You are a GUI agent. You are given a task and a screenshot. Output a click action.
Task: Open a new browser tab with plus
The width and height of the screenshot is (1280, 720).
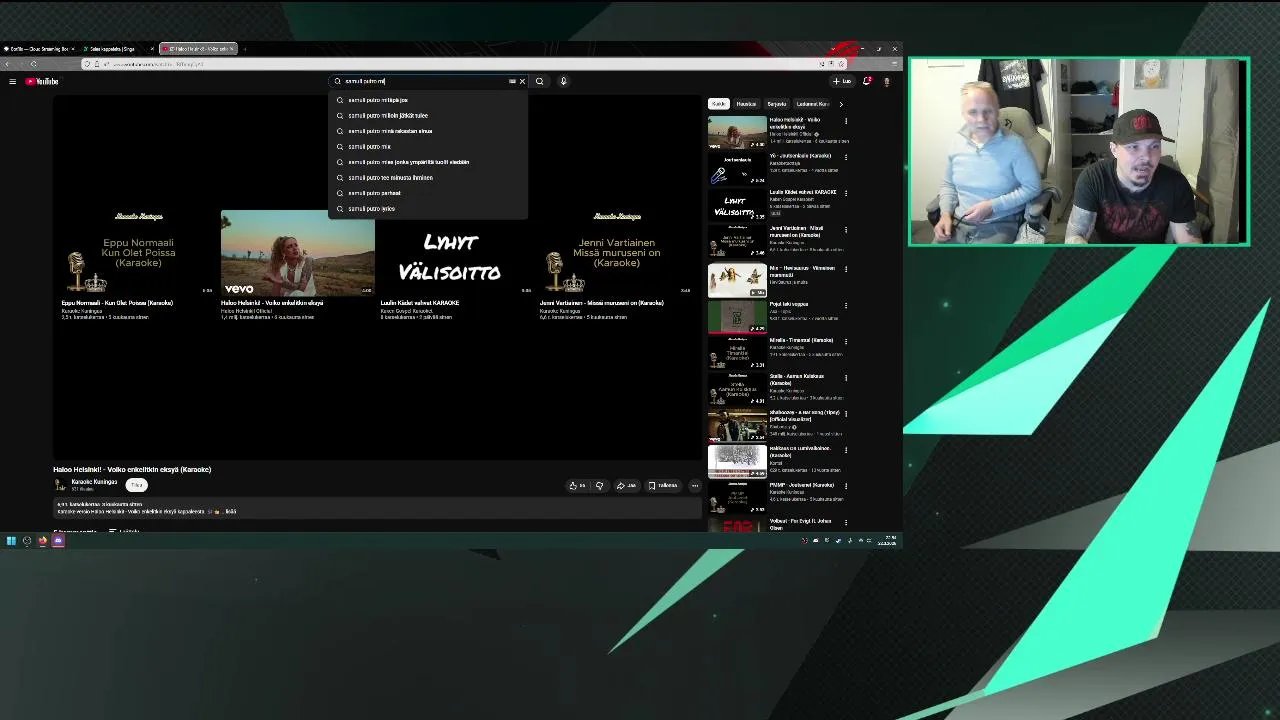(x=245, y=49)
